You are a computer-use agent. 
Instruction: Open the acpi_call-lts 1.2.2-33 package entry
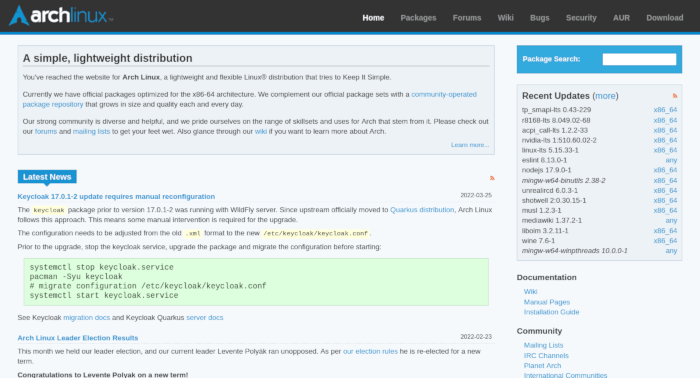point(555,130)
